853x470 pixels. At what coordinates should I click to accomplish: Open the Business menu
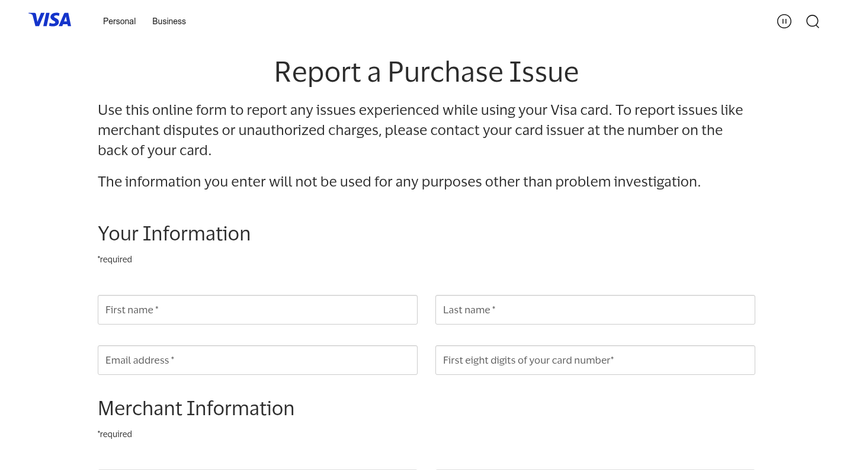169,21
